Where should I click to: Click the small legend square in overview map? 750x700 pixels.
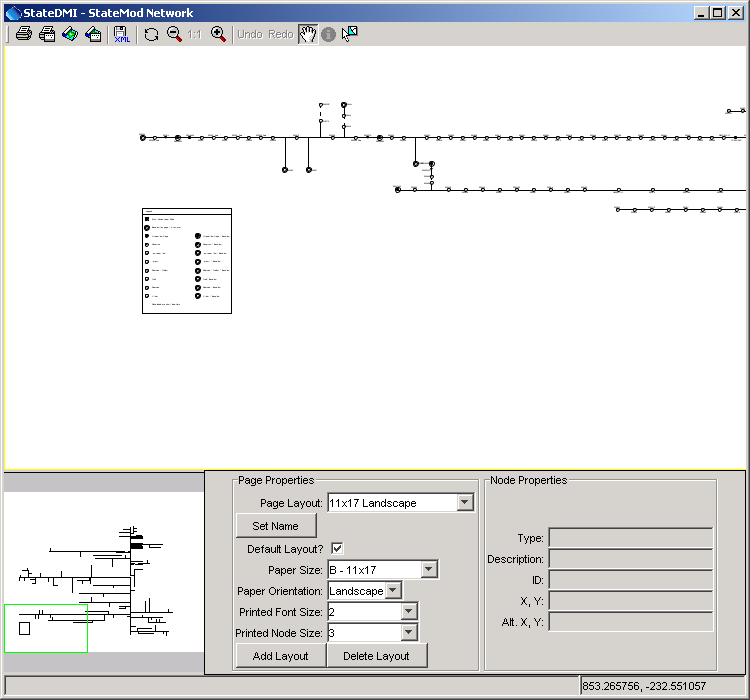pos(24,628)
